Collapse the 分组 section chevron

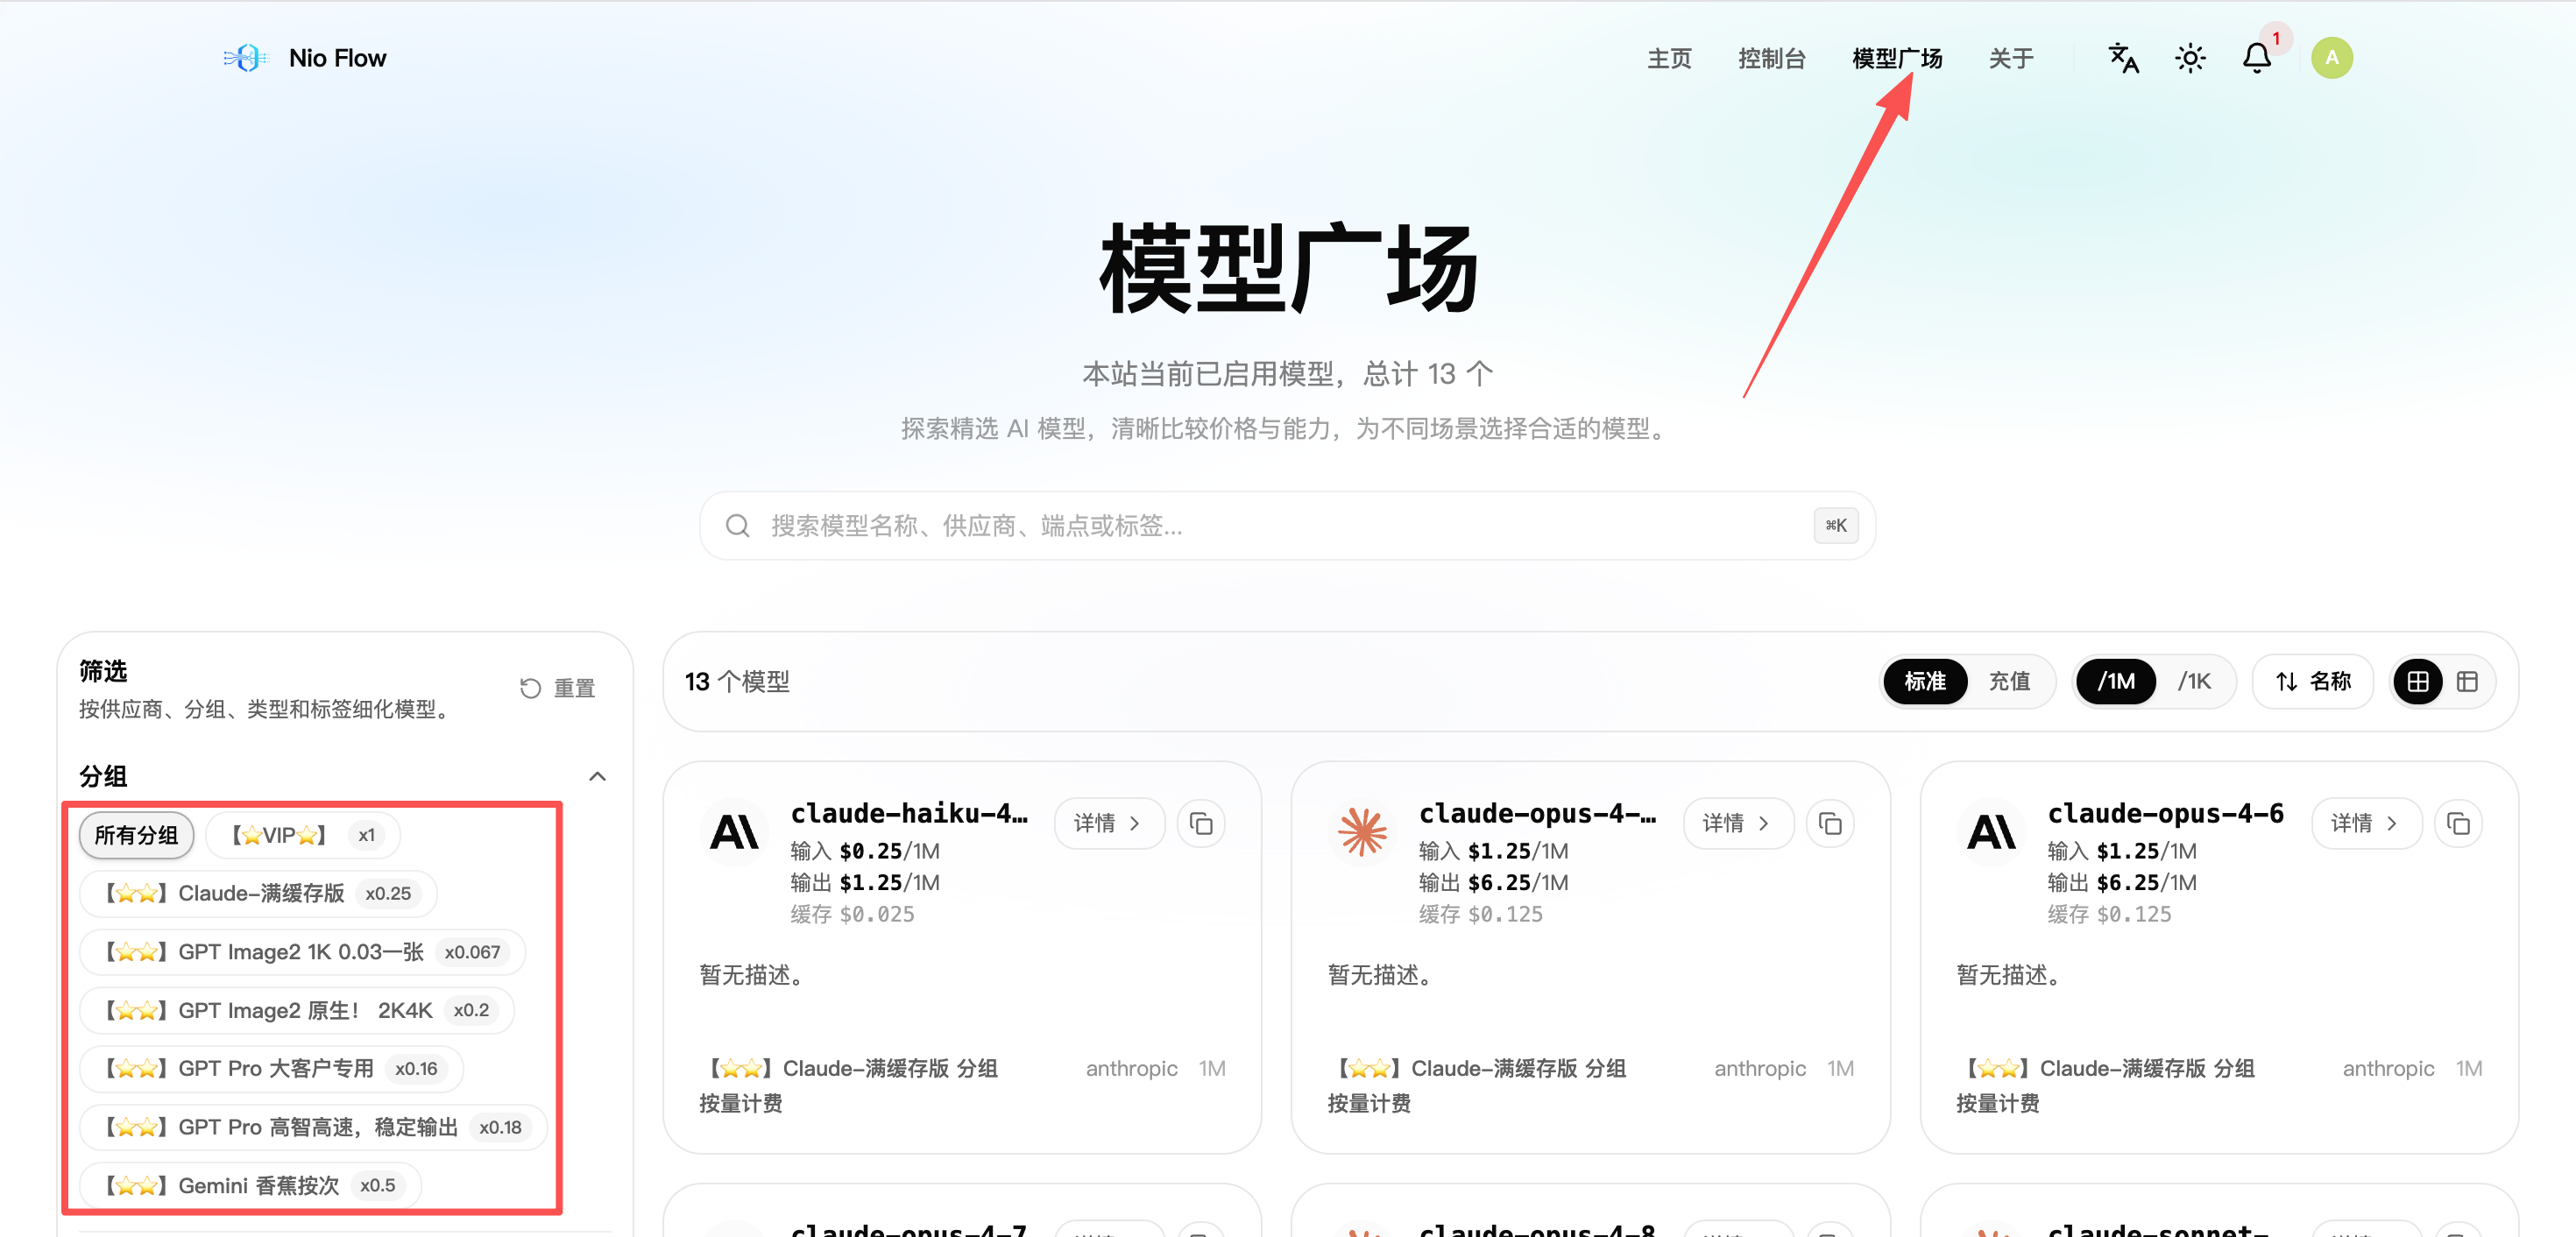tap(597, 776)
